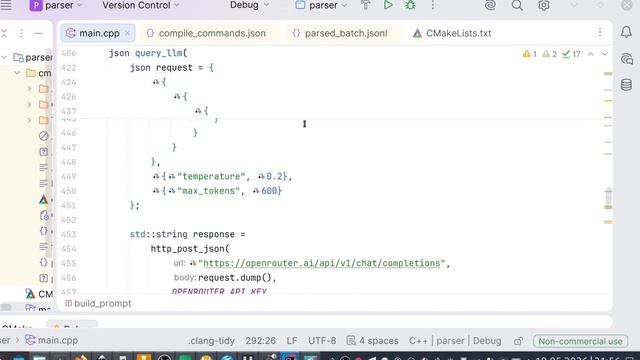Click the build_prompt breadcrumb

click(x=98, y=303)
